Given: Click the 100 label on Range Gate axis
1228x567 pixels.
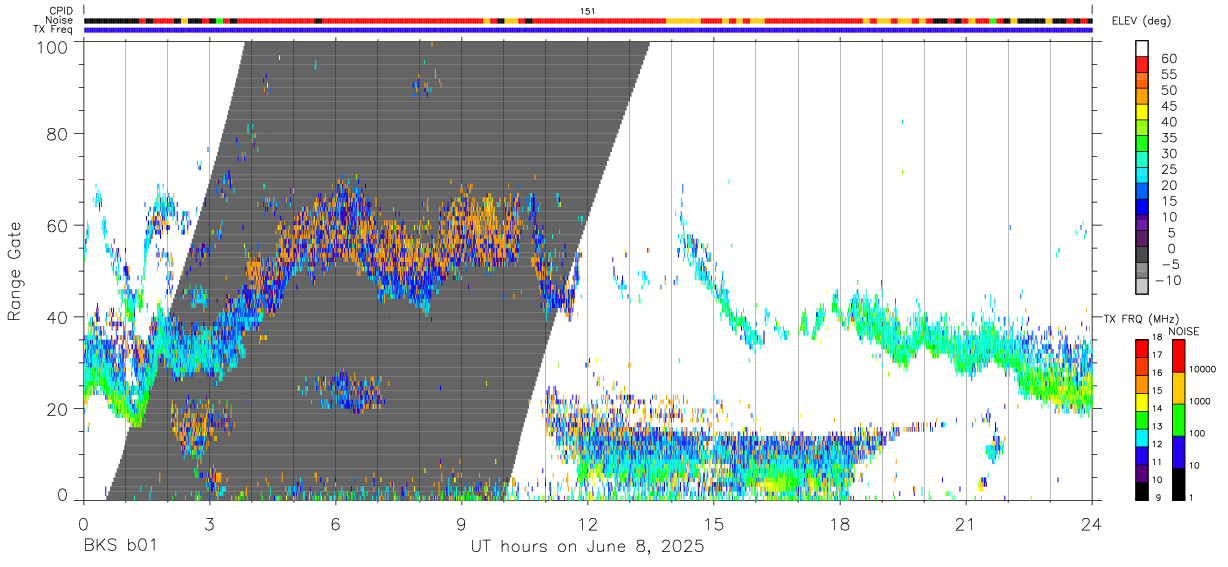Looking at the screenshot, I should (54, 47).
